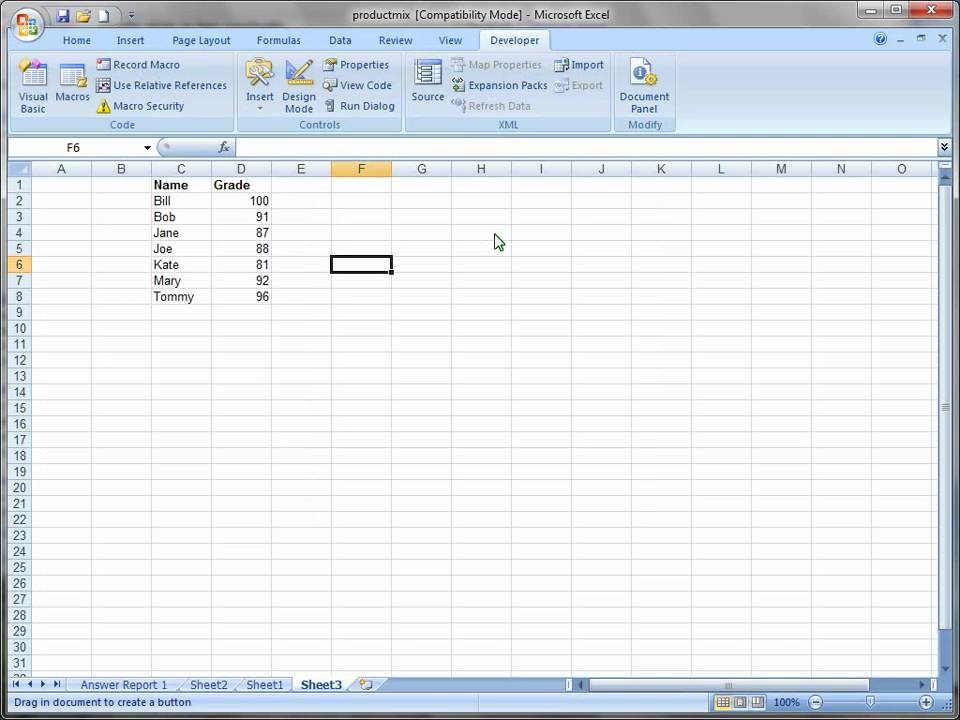Click the Zoom In plus button
This screenshot has height=720, width=960.
[926, 702]
